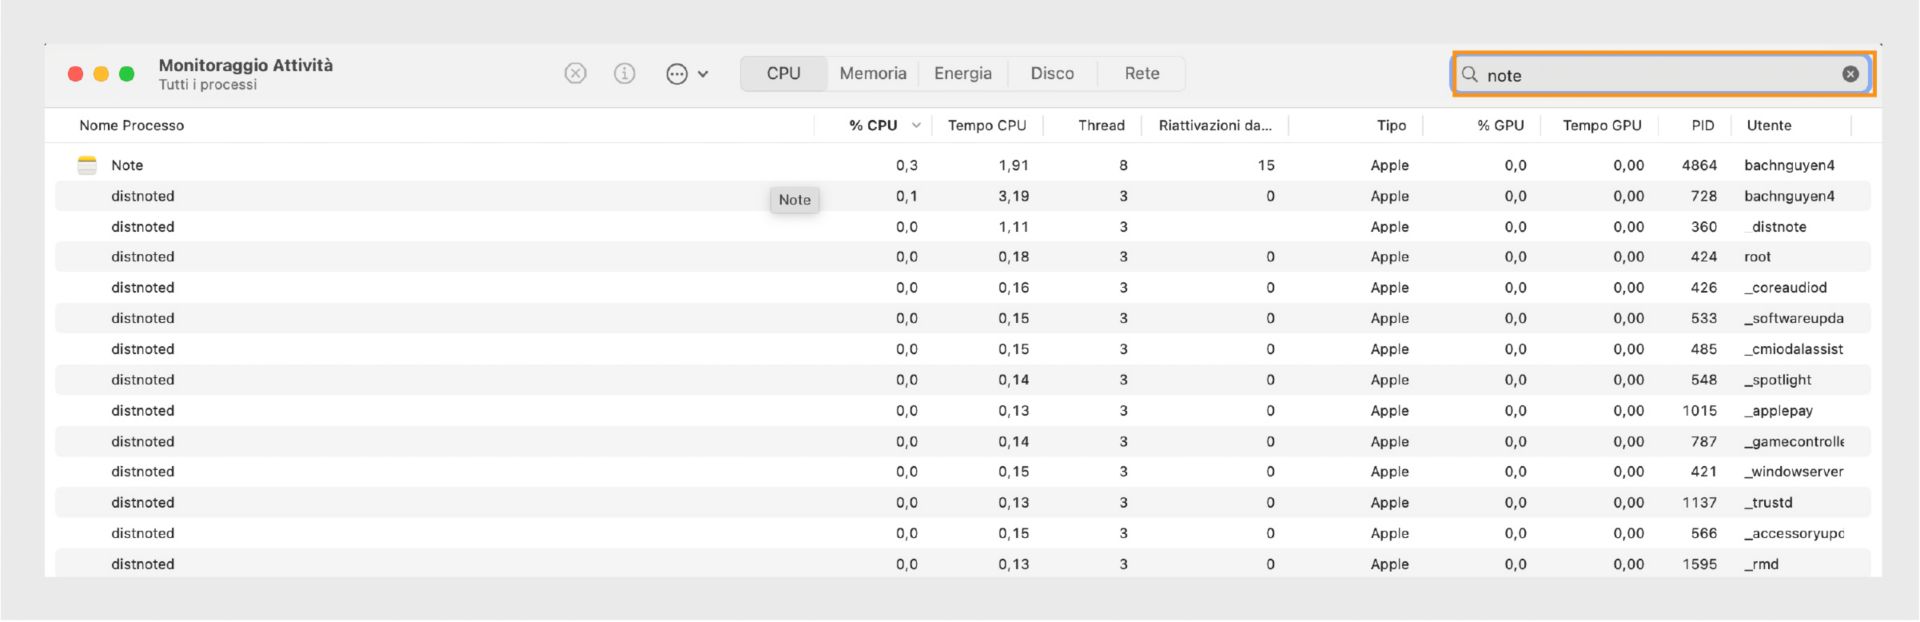Expand the chevron beside the ellipsis icon
Viewport: 1920px width, 622px height.
click(703, 74)
